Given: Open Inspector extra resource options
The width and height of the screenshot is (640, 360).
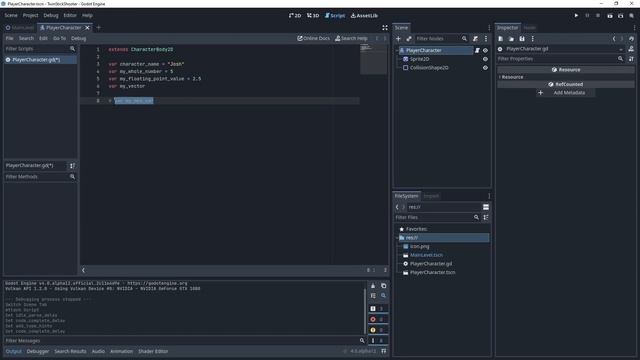Looking at the screenshot, I should (x=533, y=39).
